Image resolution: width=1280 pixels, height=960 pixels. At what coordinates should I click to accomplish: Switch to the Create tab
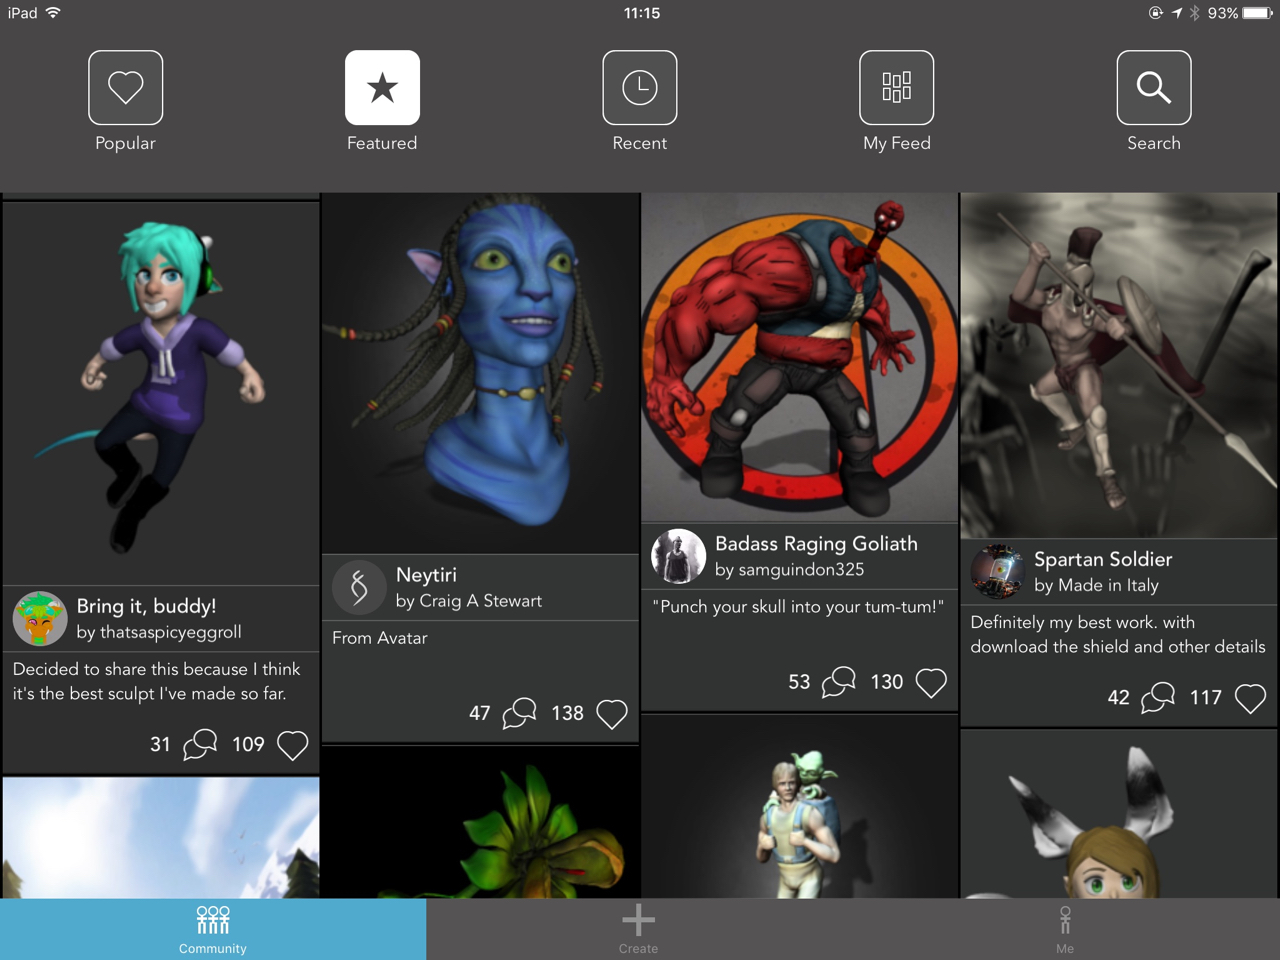point(638,929)
